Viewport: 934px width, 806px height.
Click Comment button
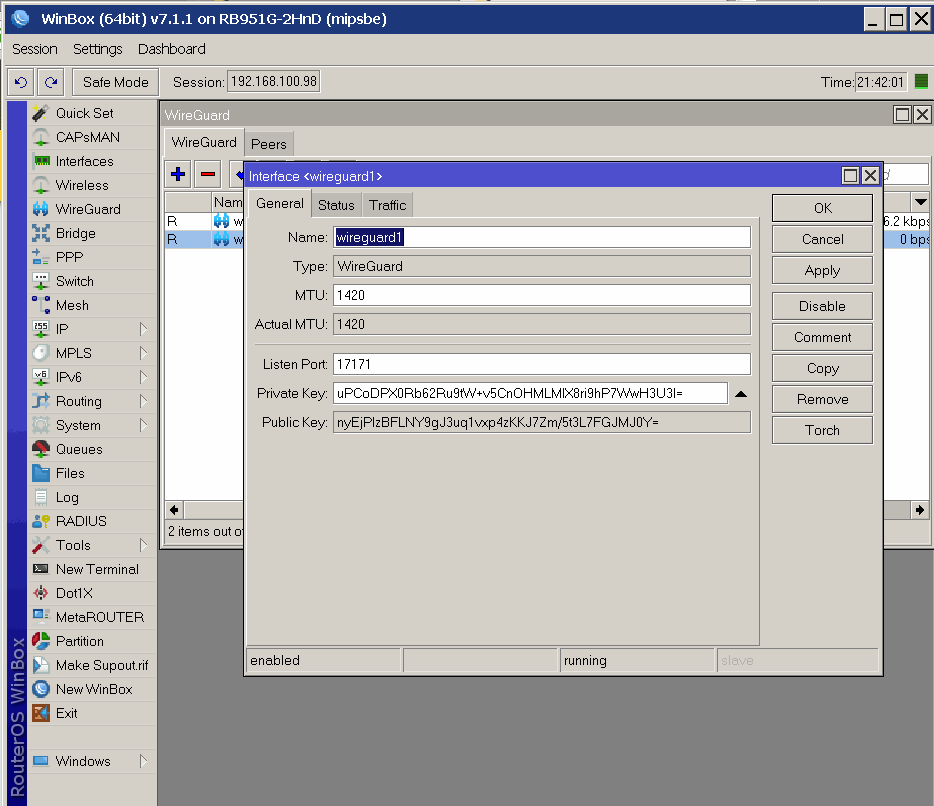[823, 337]
